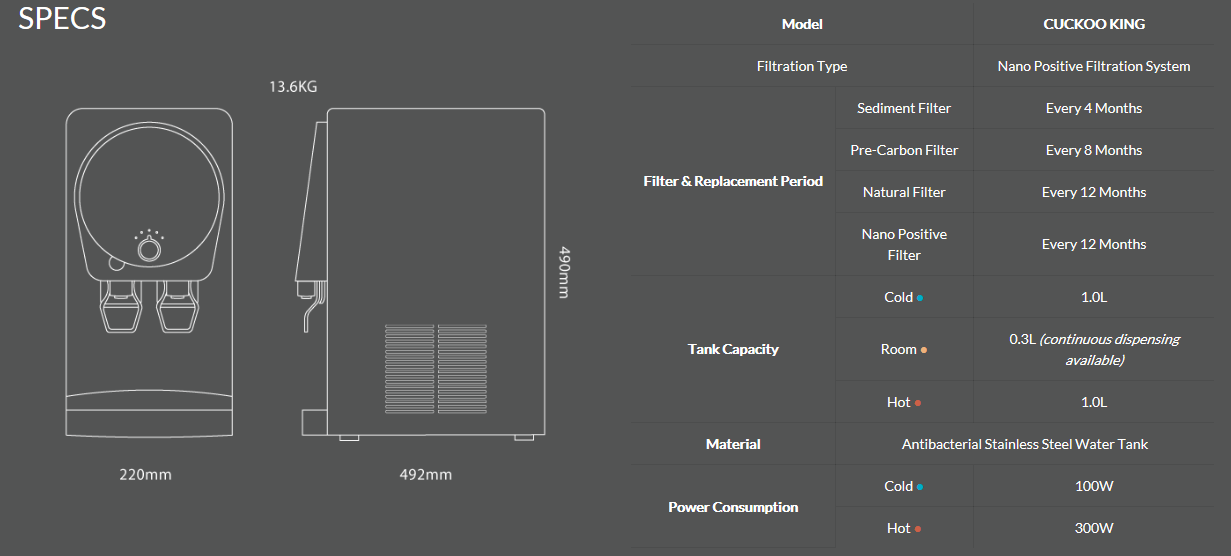Select the 300W power value
This screenshot has height=556, width=1231.
[x=1094, y=528]
